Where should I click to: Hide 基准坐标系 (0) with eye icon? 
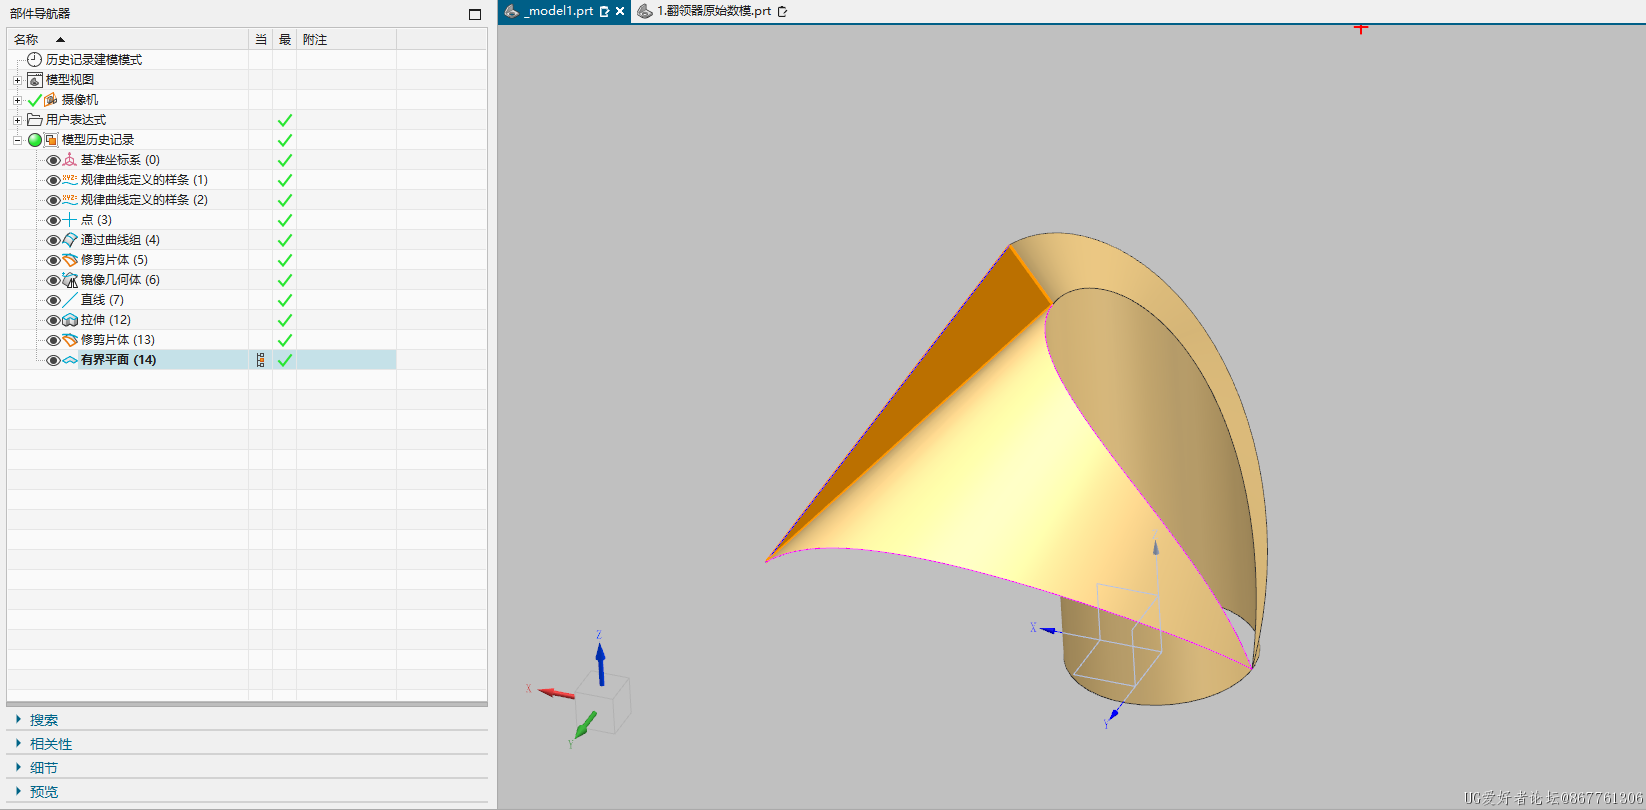click(53, 160)
